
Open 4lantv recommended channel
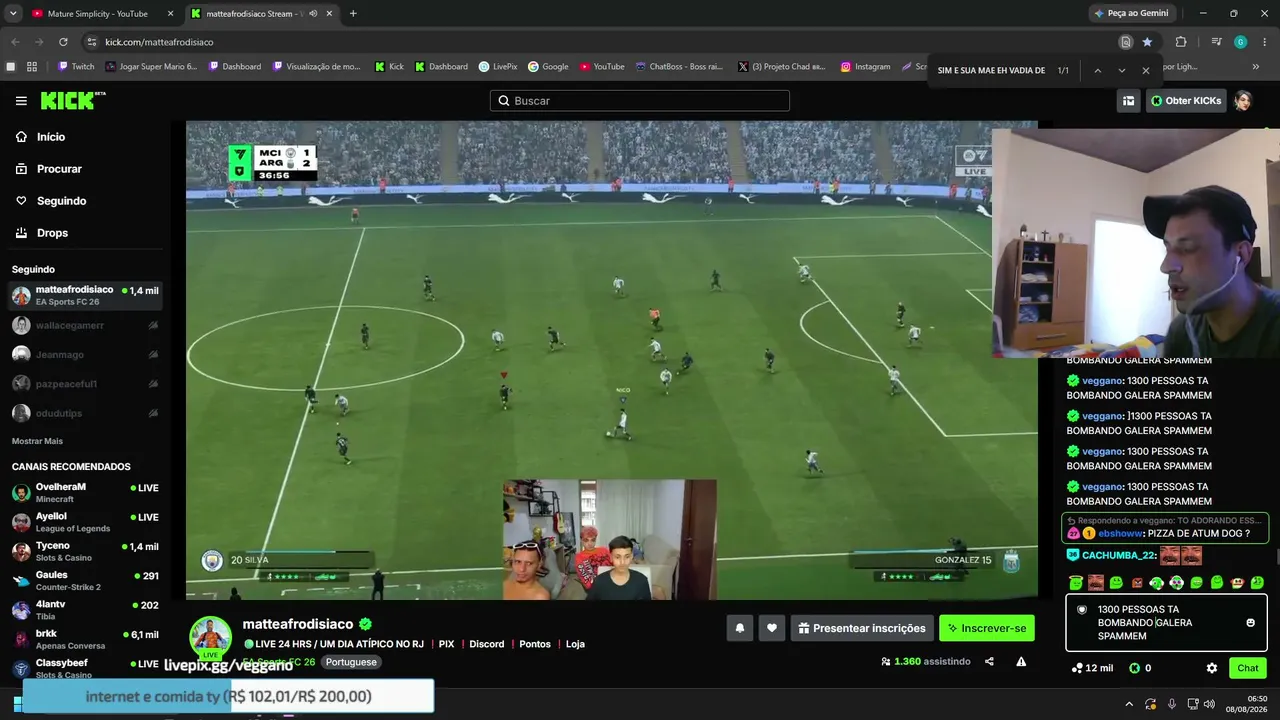(x=85, y=610)
